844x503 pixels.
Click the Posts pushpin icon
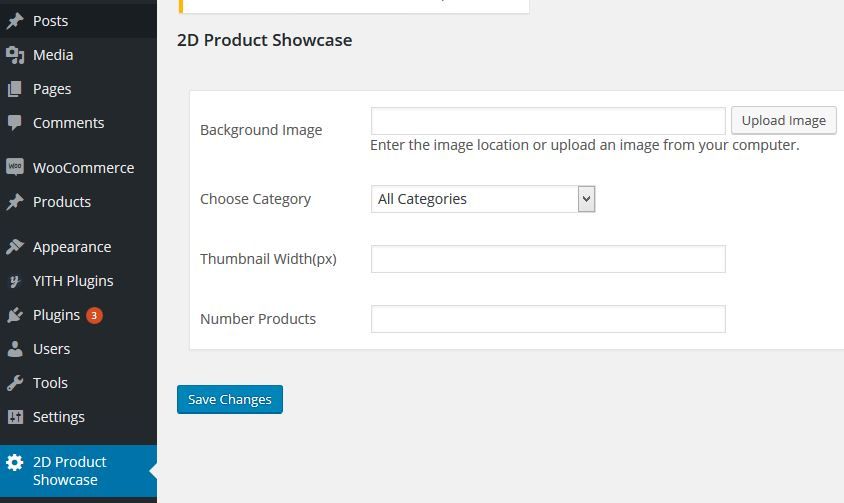pyautogui.click(x=15, y=20)
